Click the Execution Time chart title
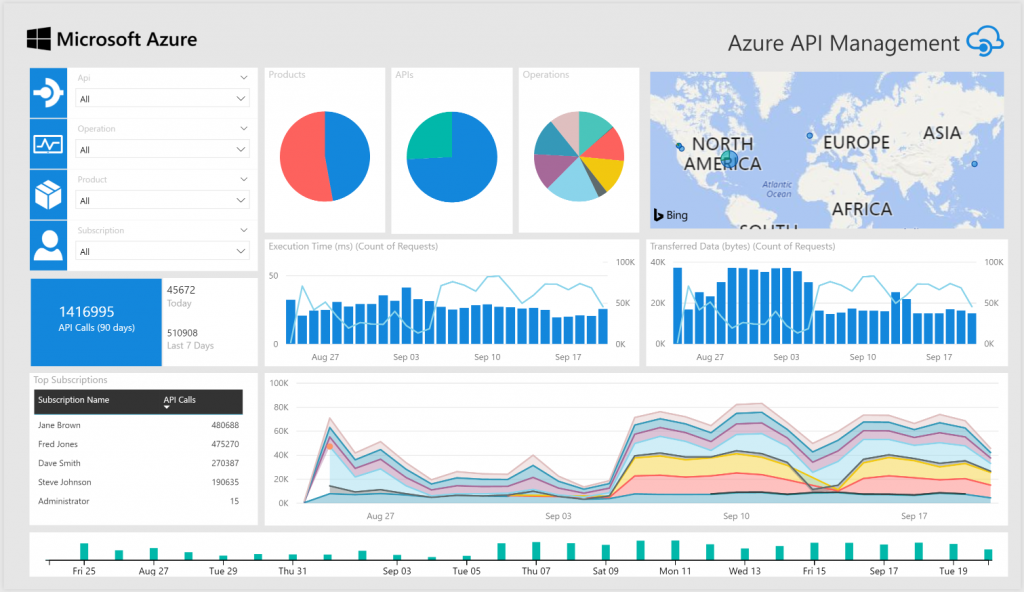 click(353, 246)
